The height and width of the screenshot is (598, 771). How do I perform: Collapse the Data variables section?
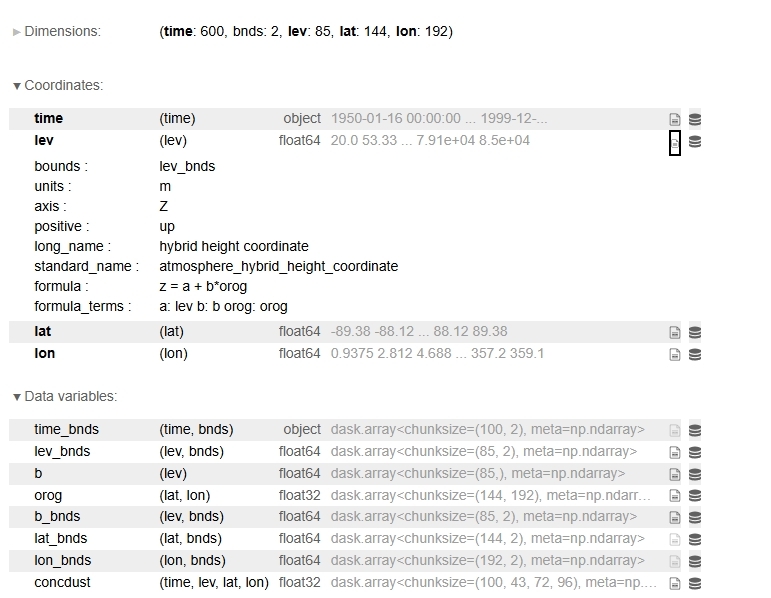[x=65, y=397]
